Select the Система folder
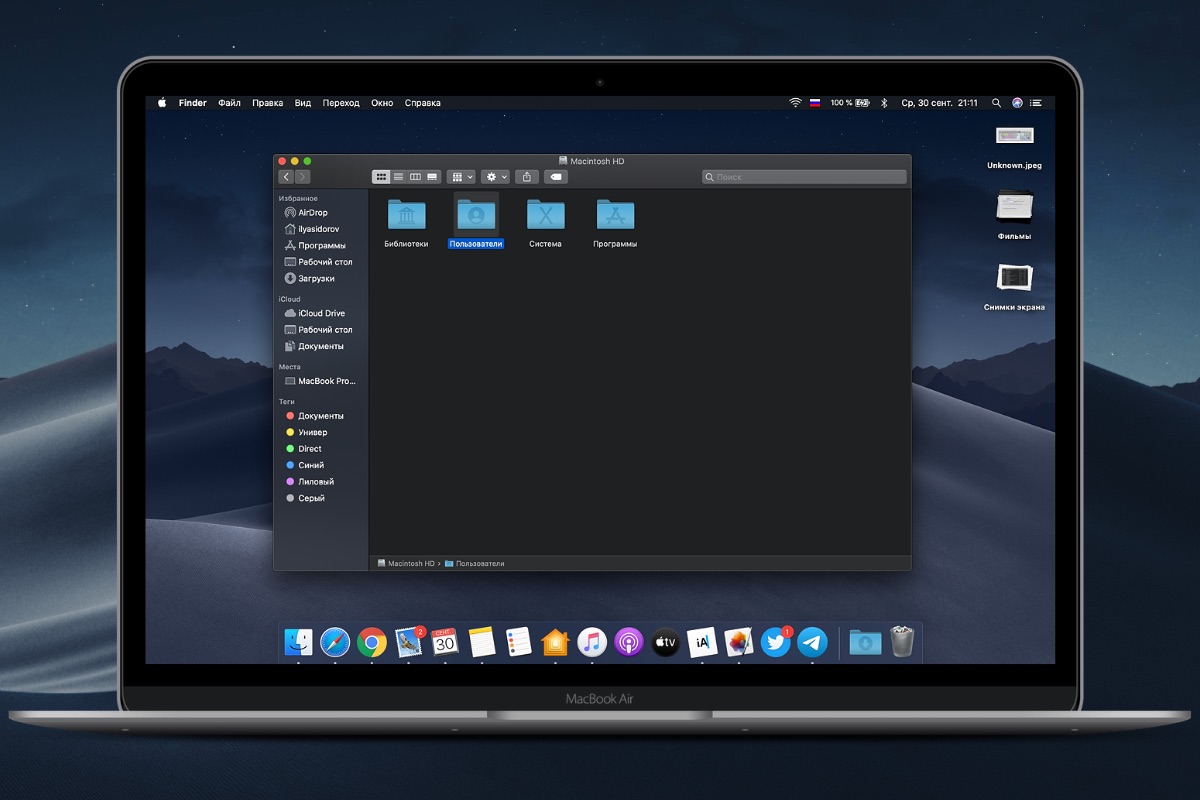The image size is (1200, 800). tap(546, 214)
